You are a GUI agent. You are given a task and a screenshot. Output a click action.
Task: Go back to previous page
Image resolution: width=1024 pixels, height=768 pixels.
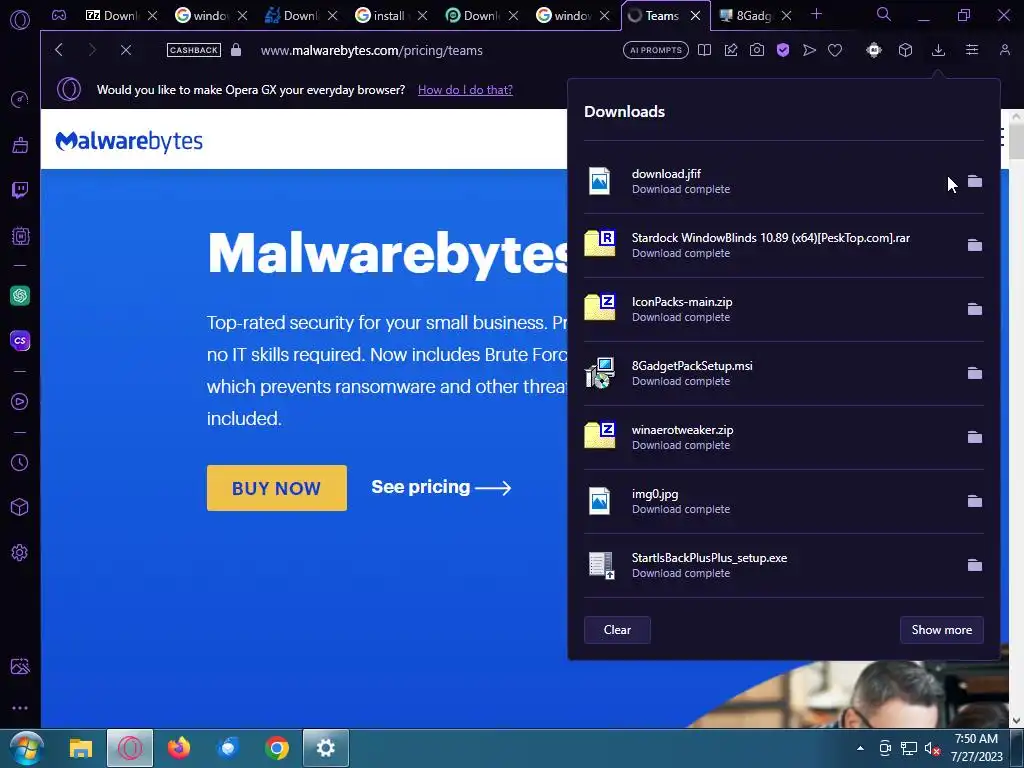(x=59, y=50)
